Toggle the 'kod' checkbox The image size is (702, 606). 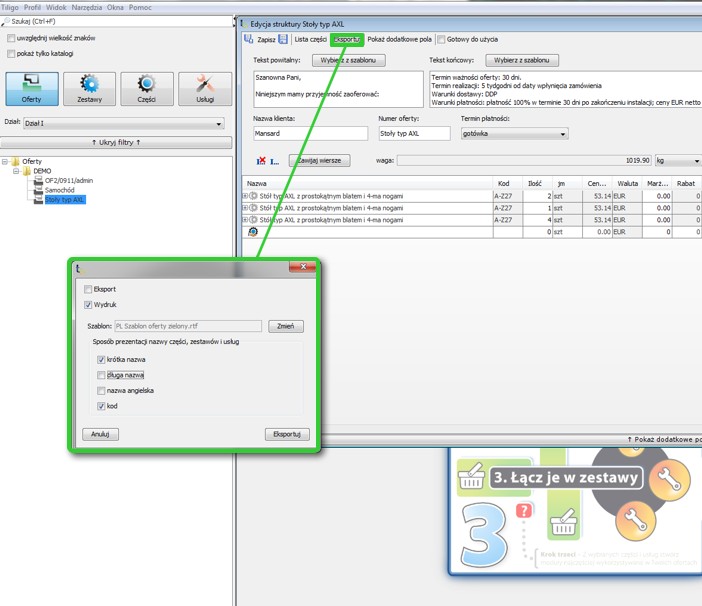point(101,406)
